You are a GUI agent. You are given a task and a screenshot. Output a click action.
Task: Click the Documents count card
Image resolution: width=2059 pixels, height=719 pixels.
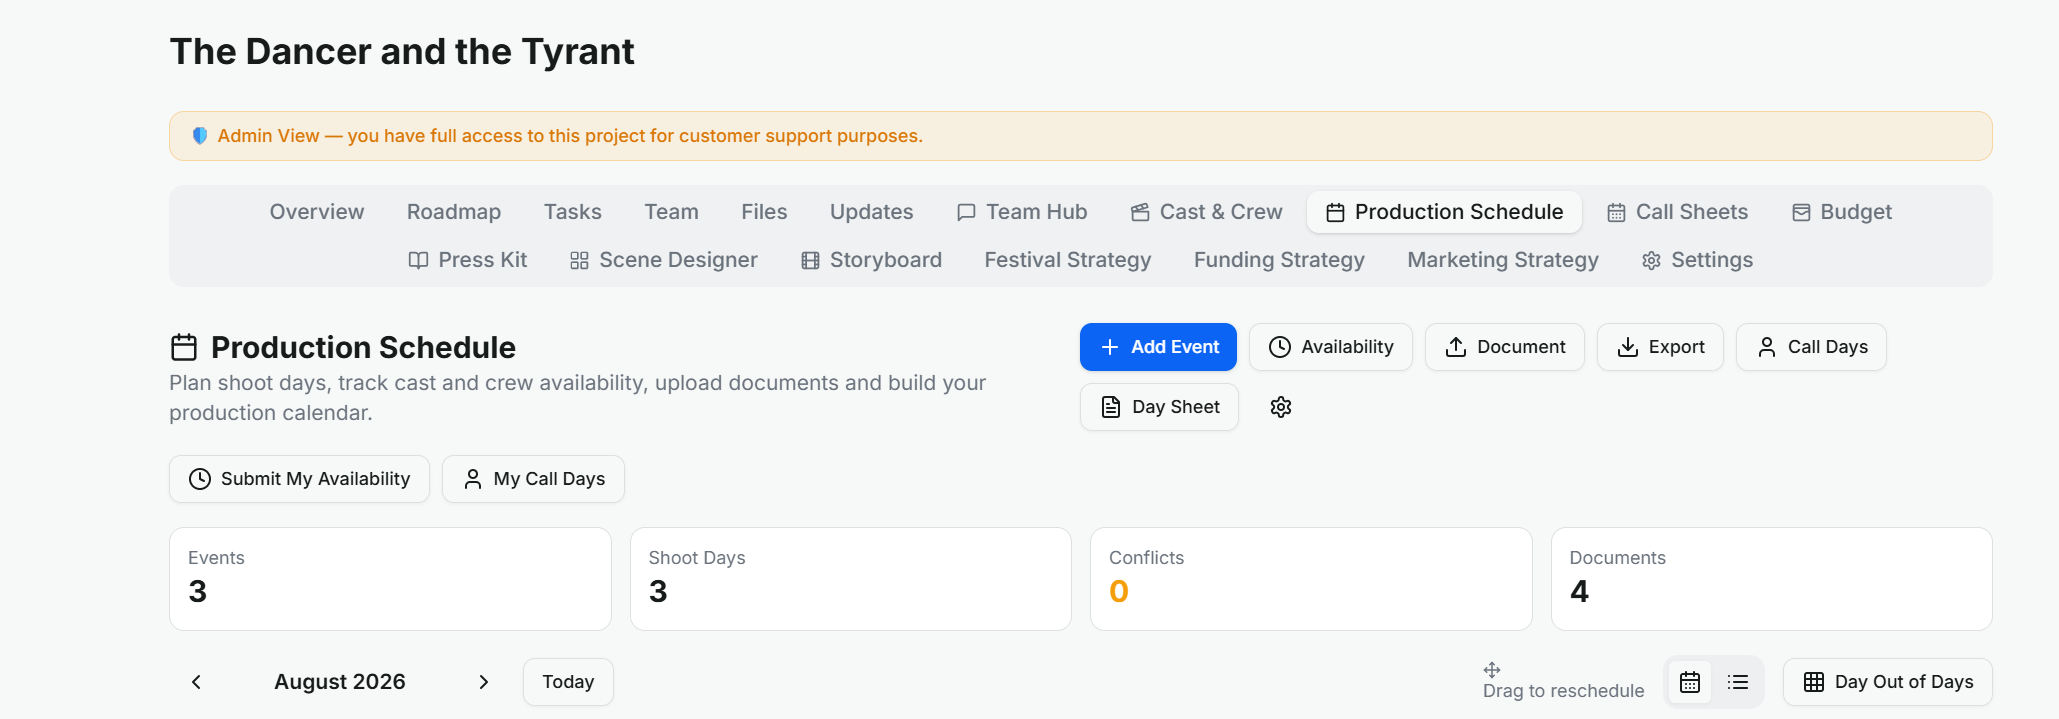(1772, 579)
